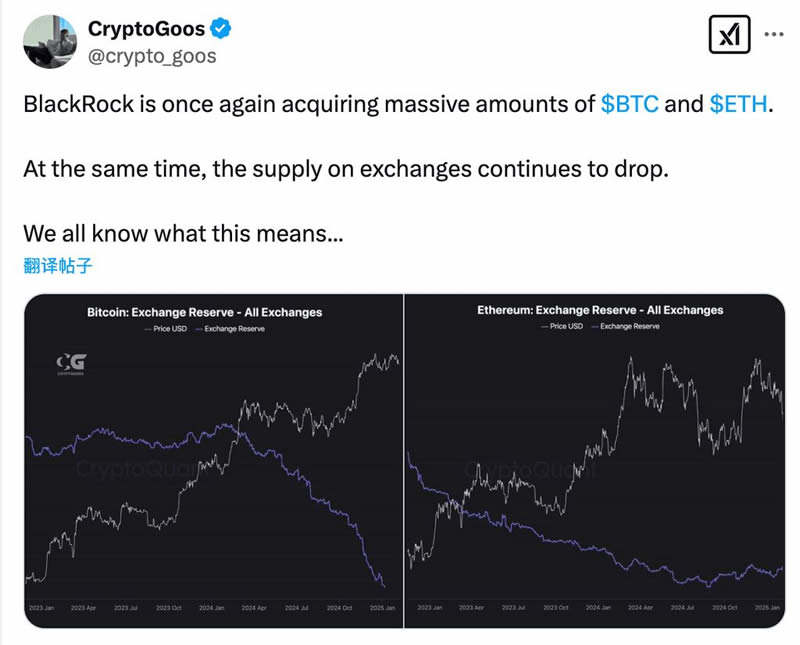The image size is (800, 645).
Task: Follow the $BTC cashtag link
Action: point(630,104)
